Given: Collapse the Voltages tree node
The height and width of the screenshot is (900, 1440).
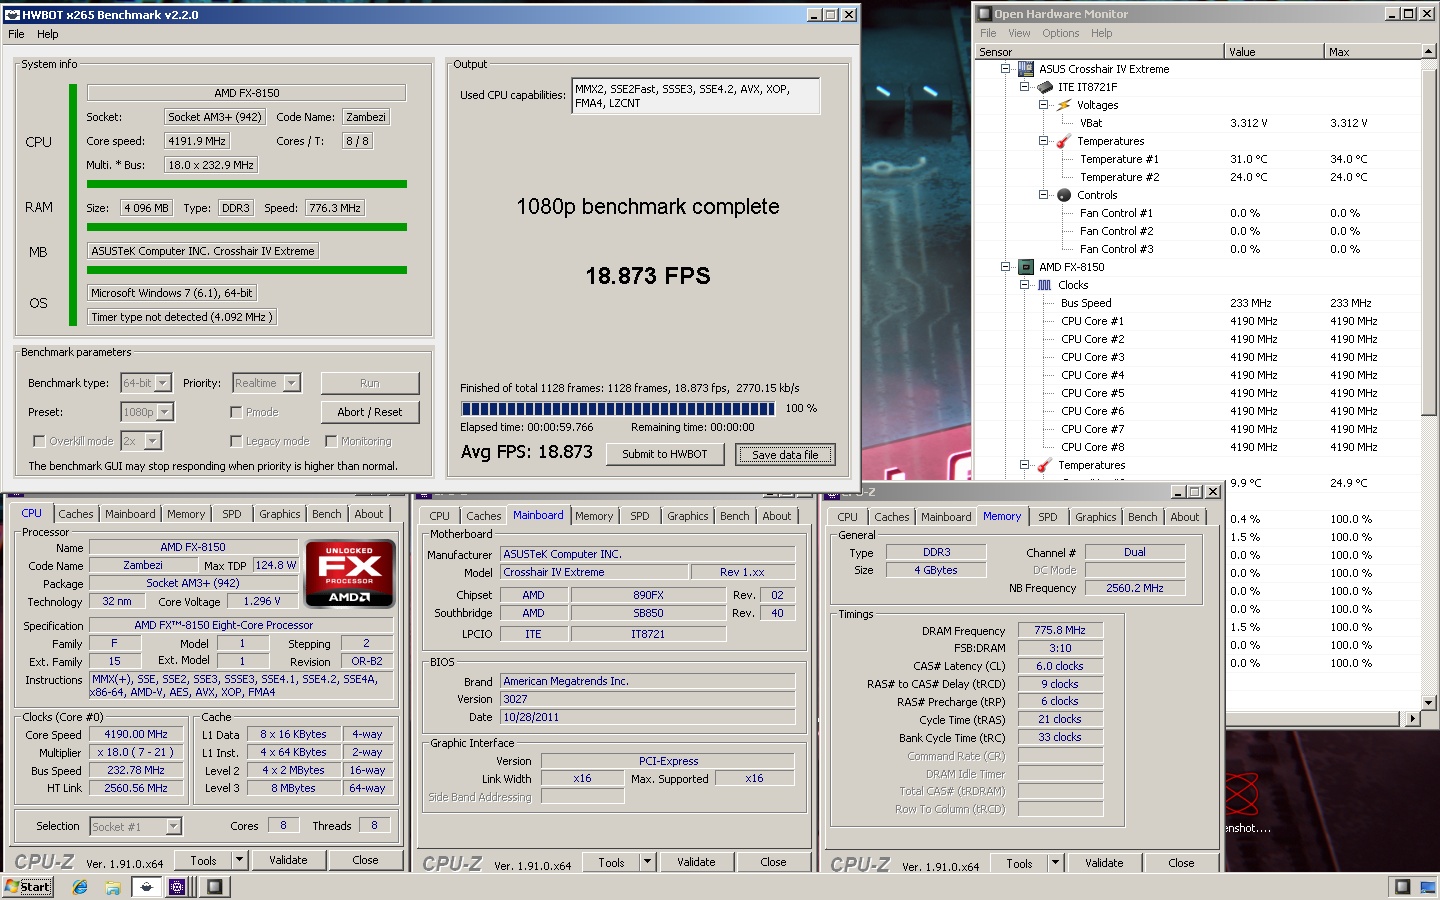Looking at the screenshot, I should click(x=1043, y=105).
